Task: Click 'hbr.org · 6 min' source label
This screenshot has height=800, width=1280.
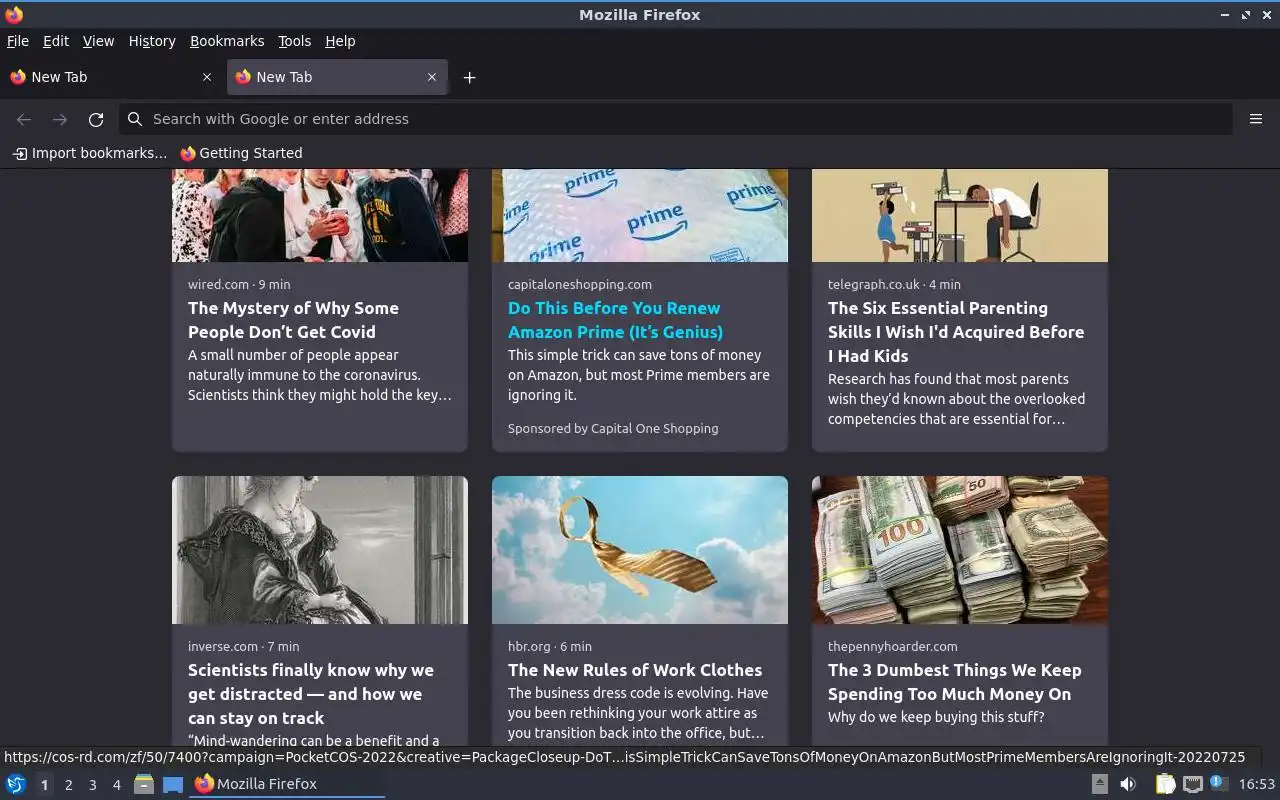Action: point(550,646)
